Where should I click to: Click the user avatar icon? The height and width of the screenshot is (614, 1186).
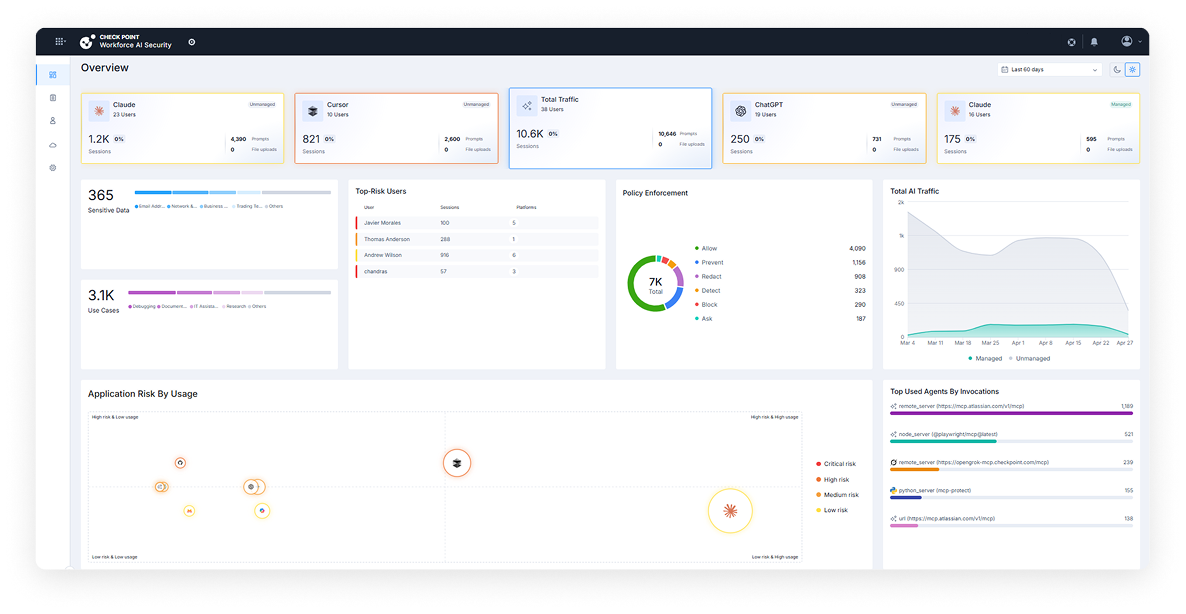[x=1126, y=42]
